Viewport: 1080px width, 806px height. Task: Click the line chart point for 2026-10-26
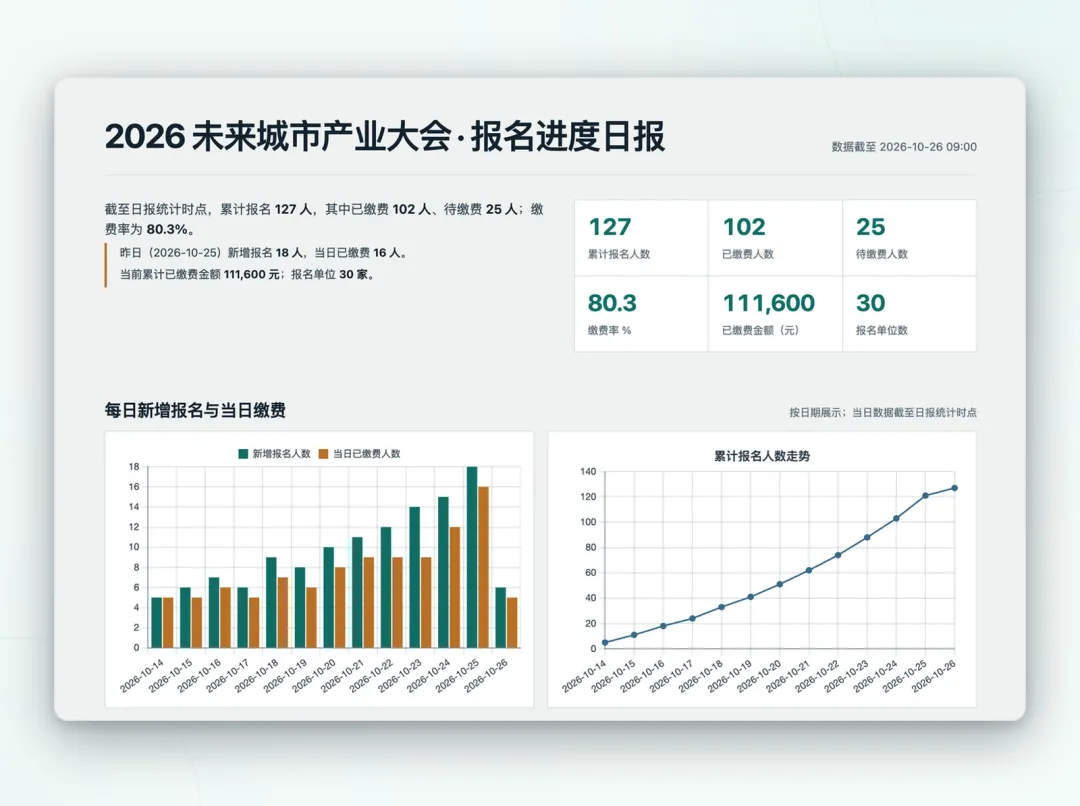(955, 488)
